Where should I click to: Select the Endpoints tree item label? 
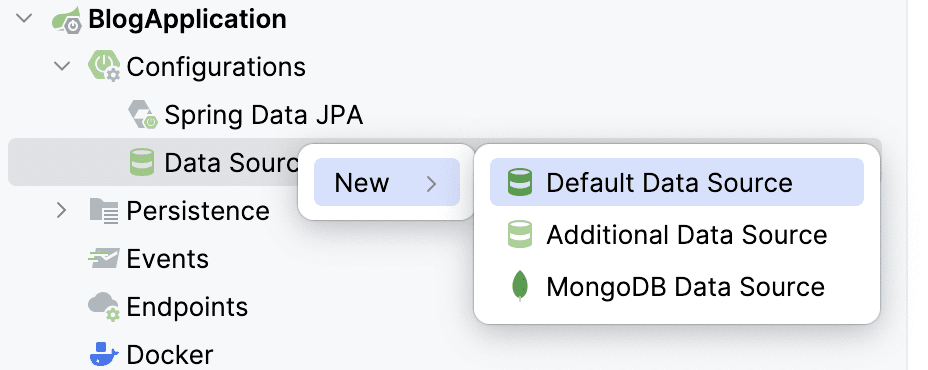click(187, 307)
